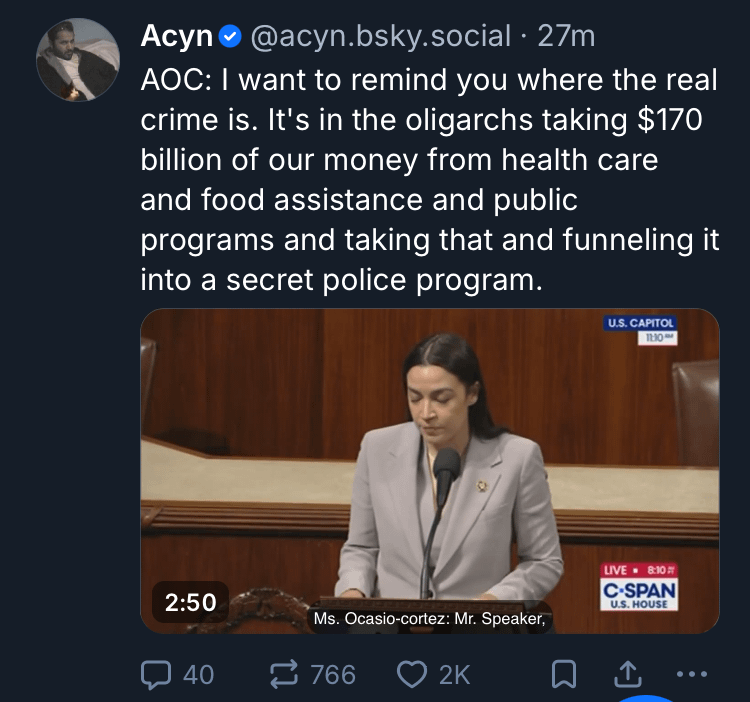Screen dimensions: 750x702
Task: Click the 2K likes count
Action: coord(454,675)
